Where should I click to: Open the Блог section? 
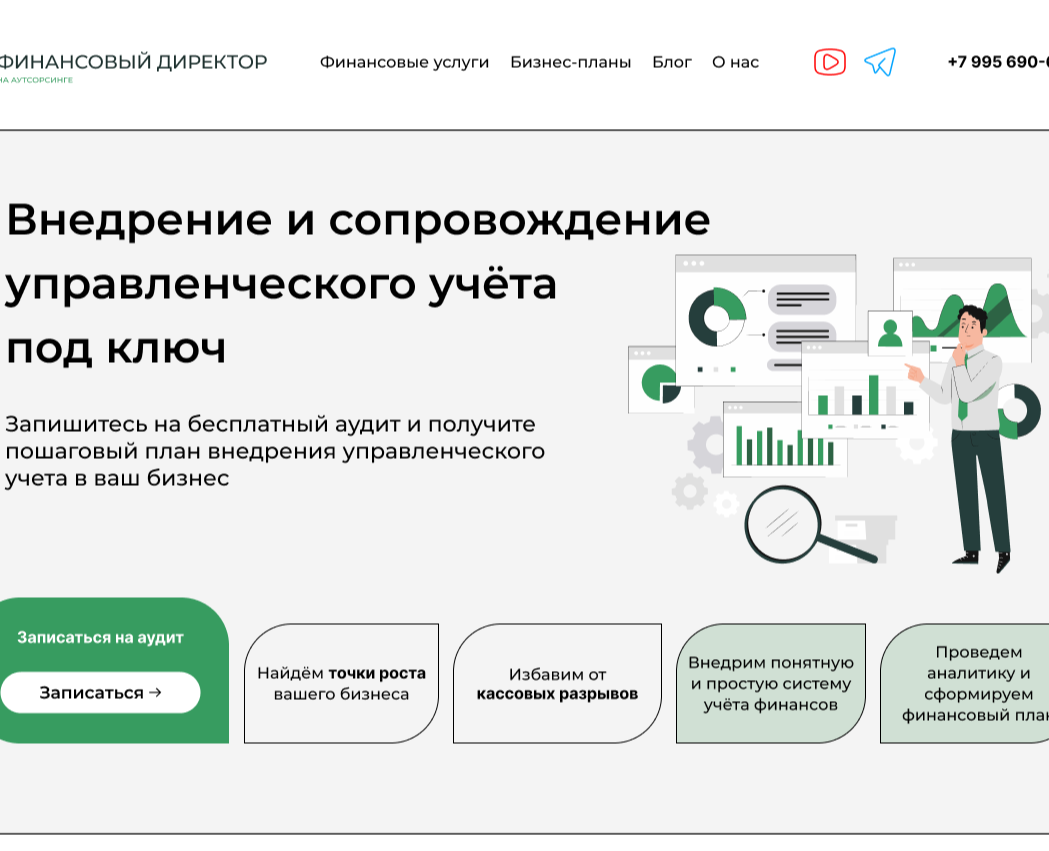click(x=672, y=62)
